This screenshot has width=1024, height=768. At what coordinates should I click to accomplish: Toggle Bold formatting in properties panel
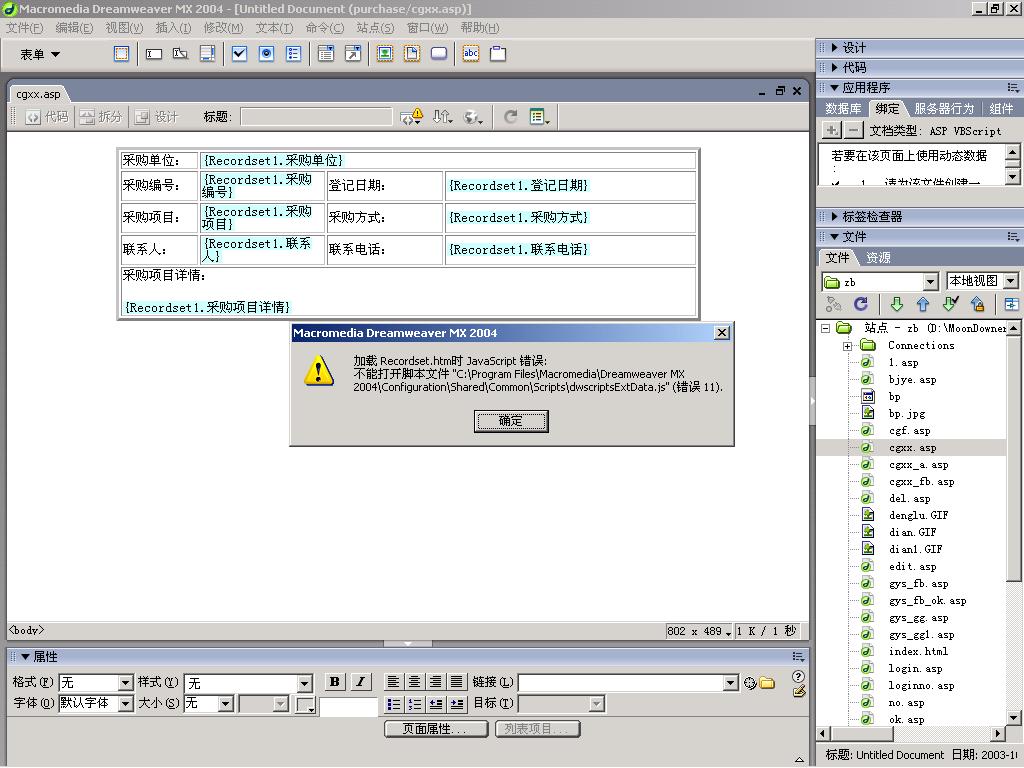[335, 682]
